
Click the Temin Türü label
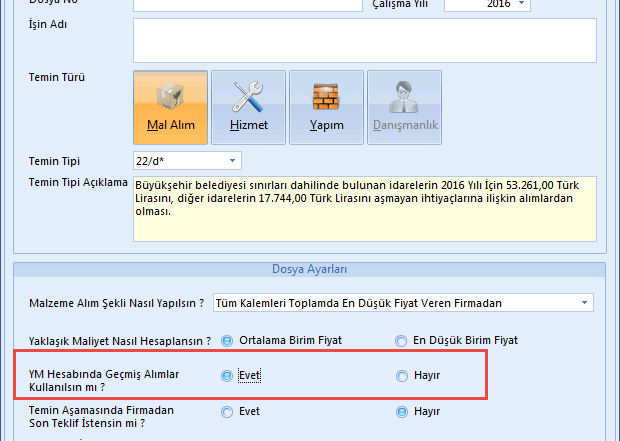click(57, 77)
